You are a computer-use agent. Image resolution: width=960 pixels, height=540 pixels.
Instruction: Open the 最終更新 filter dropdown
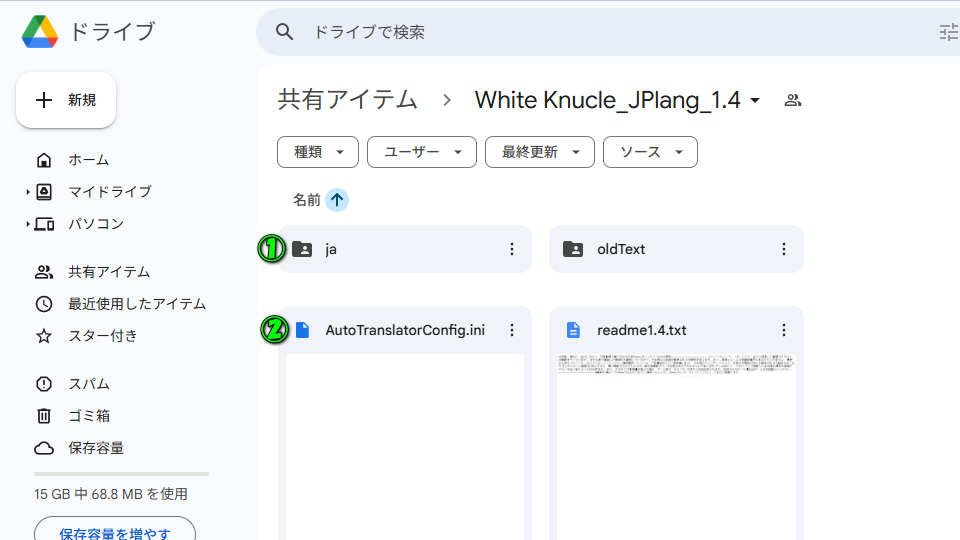[540, 152]
